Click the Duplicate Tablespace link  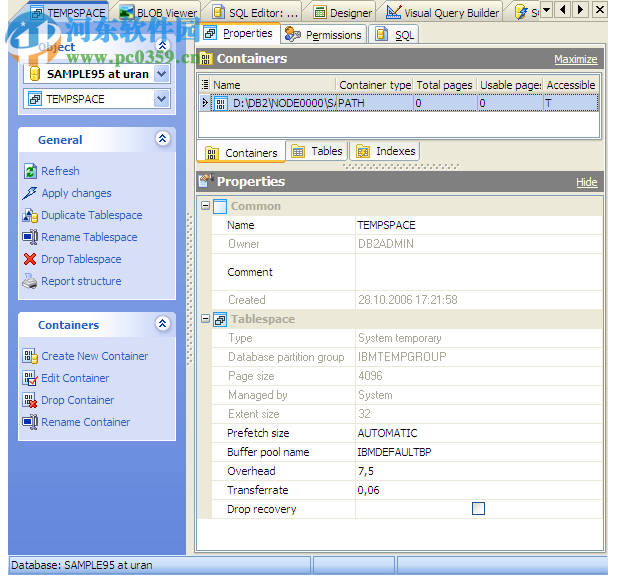coord(92,215)
